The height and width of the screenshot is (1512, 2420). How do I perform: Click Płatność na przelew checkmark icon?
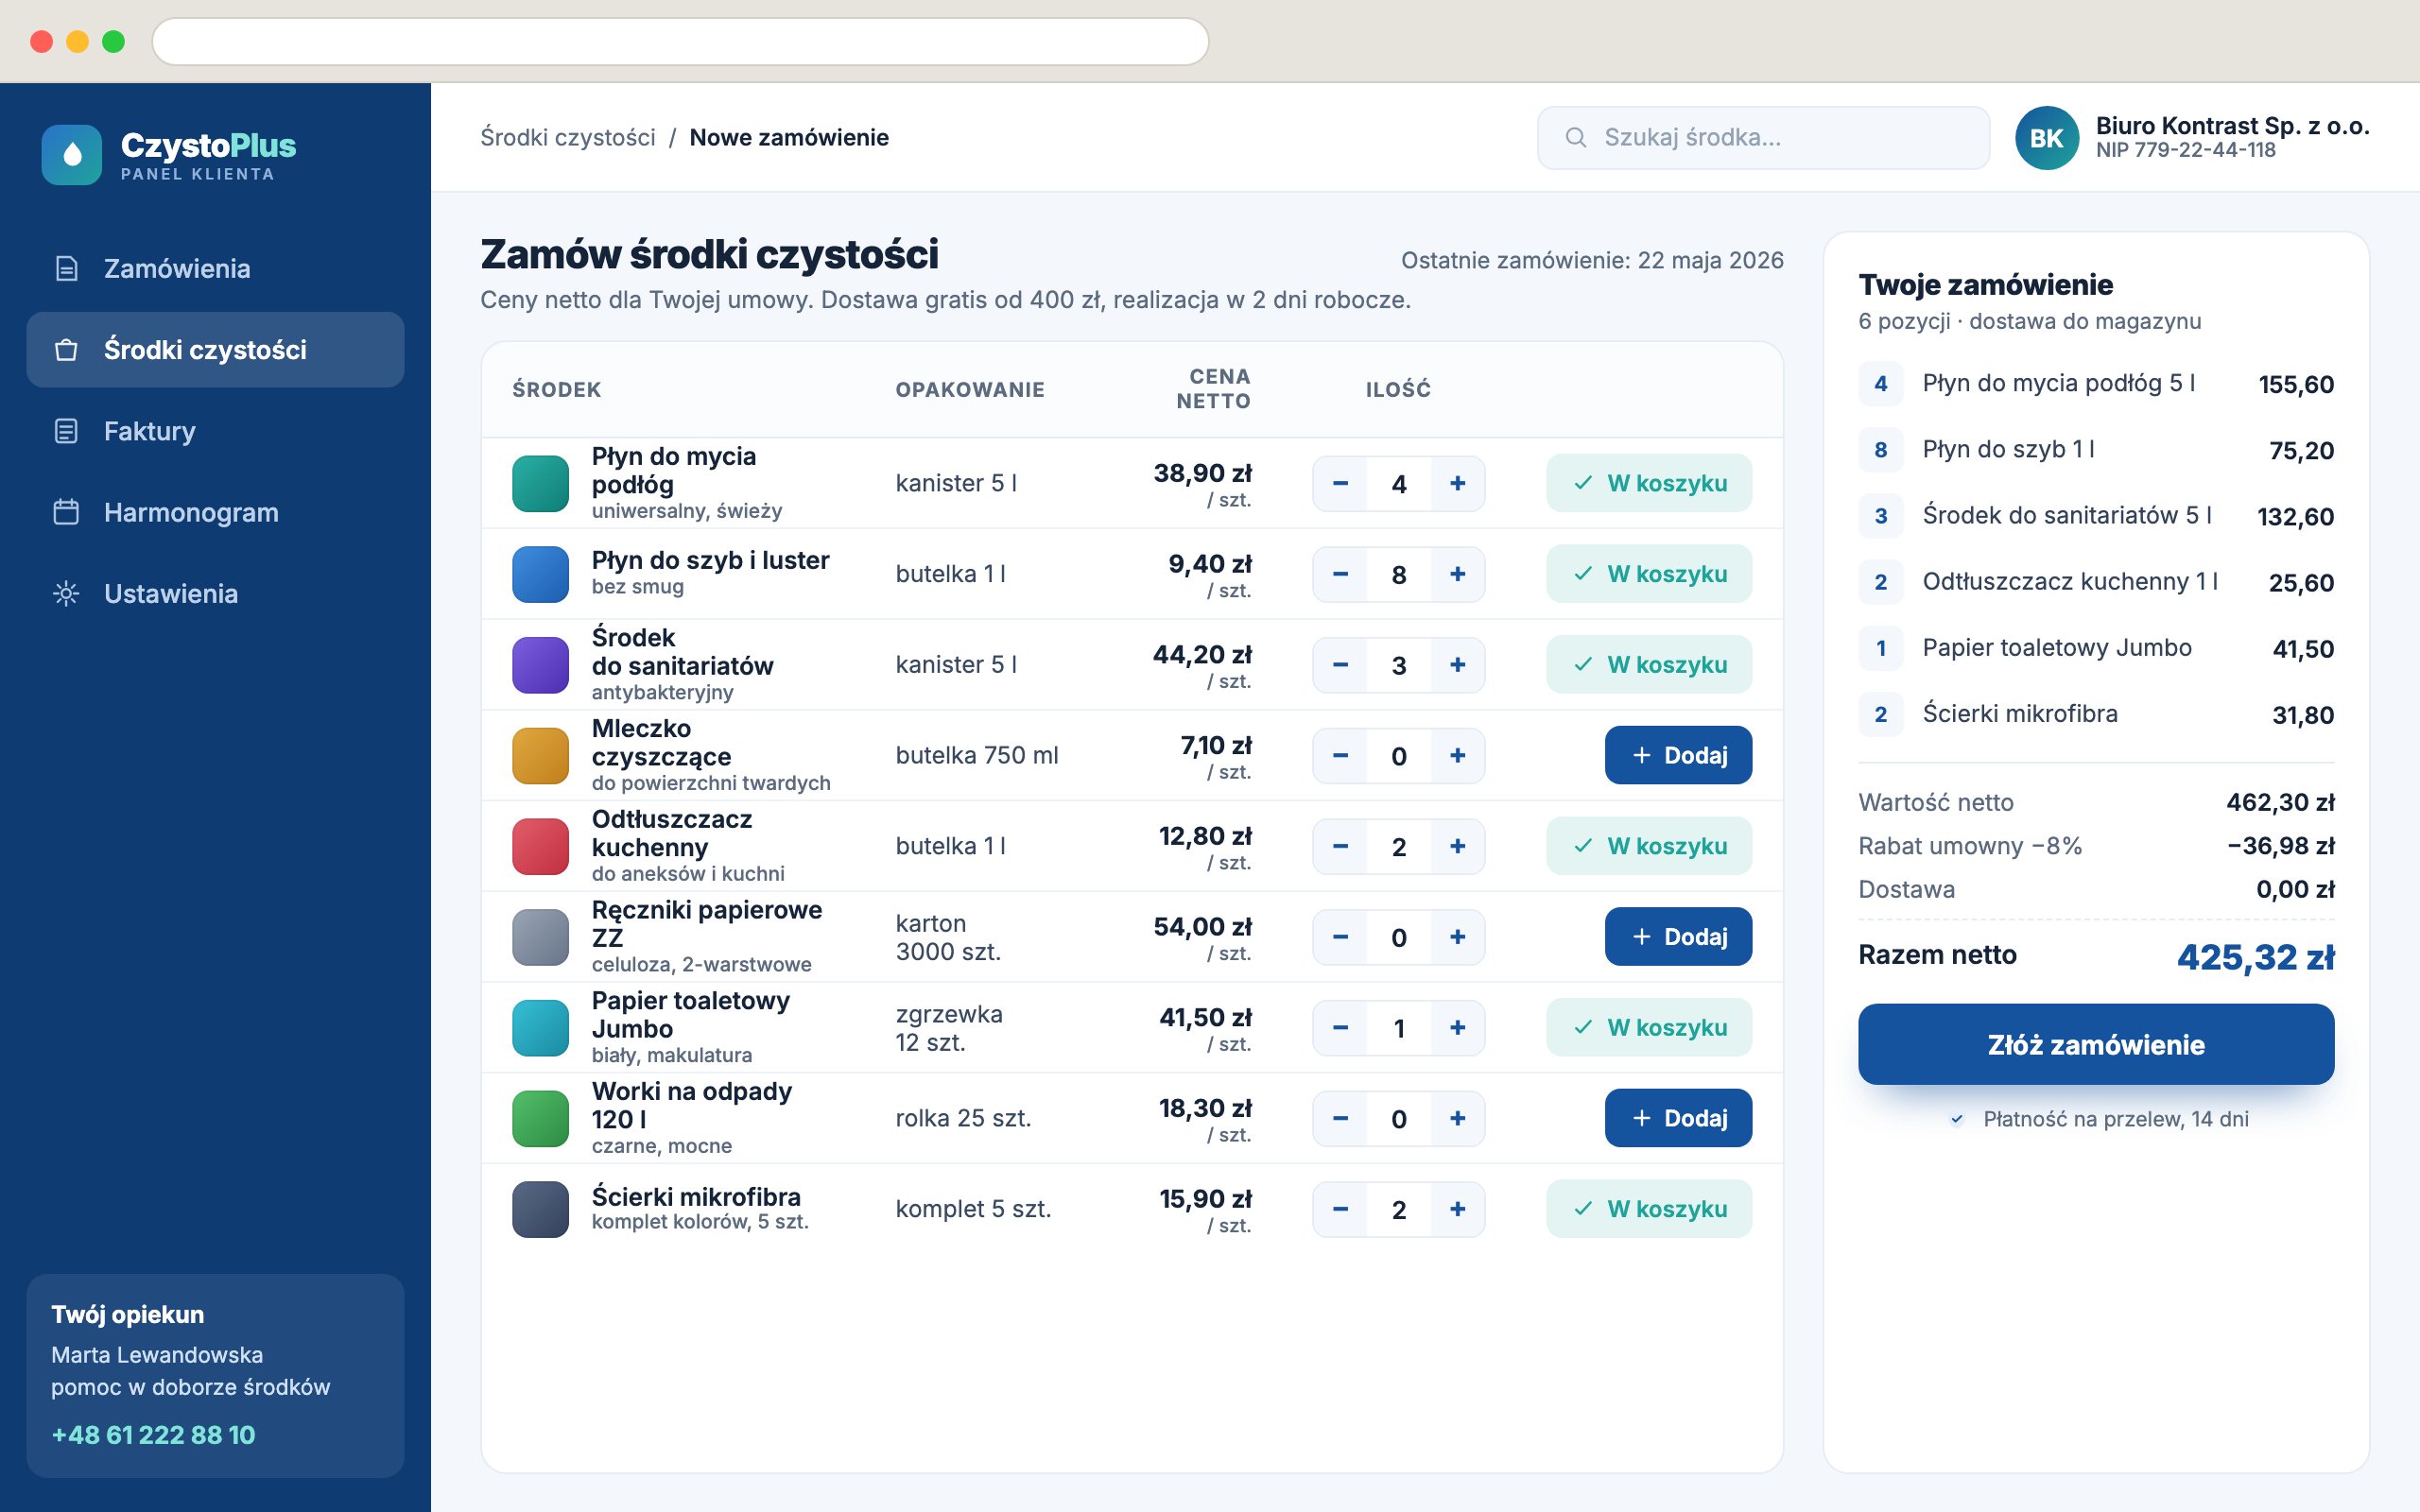click(x=1957, y=1119)
